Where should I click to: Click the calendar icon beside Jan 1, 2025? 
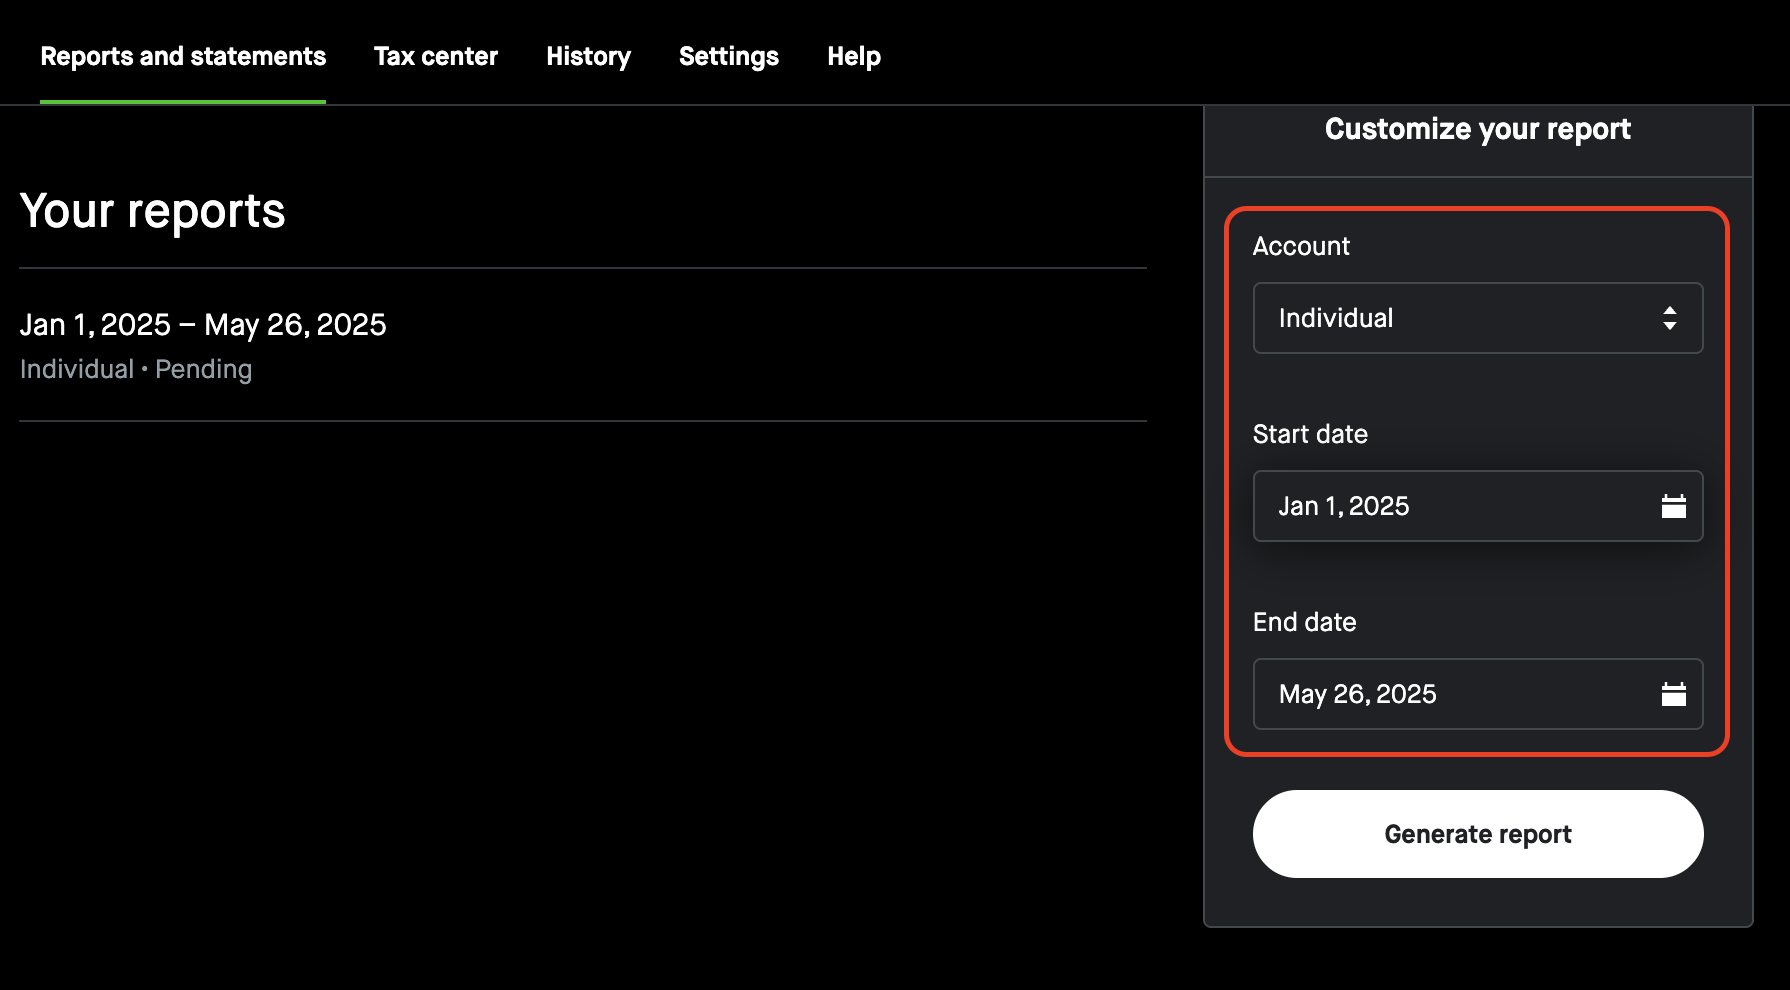click(x=1675, y=506)
